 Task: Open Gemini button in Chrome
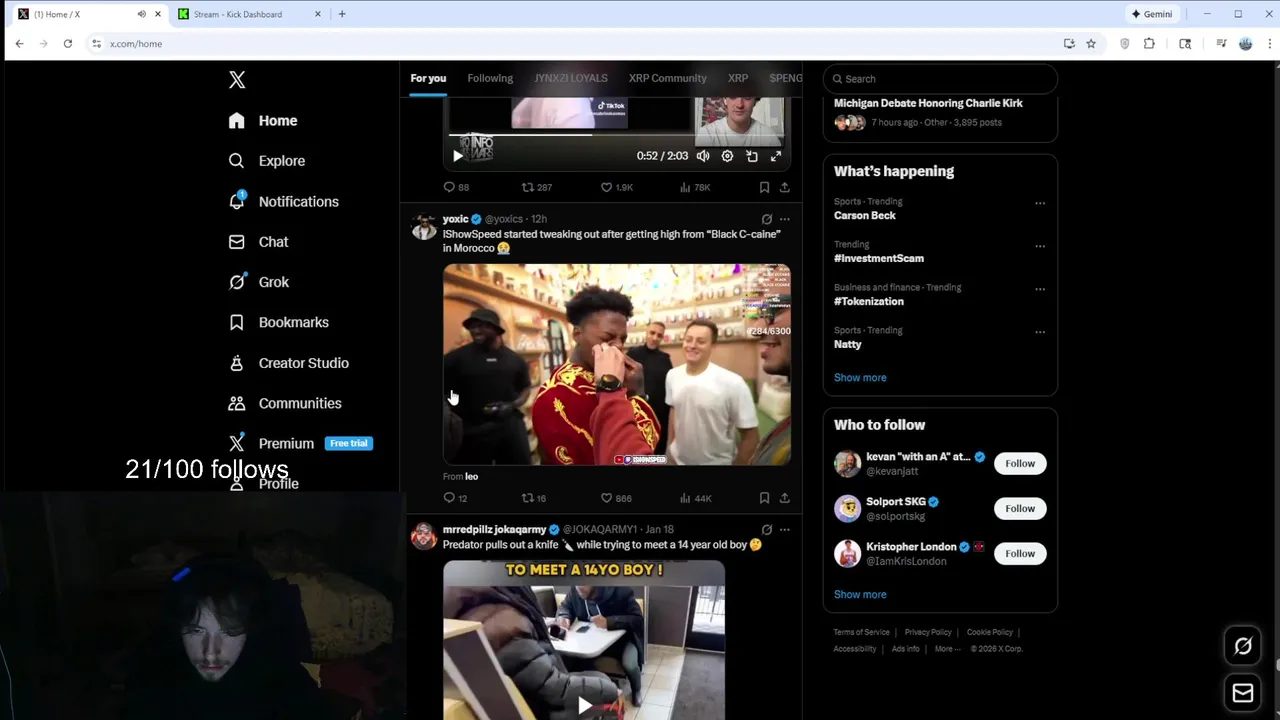point(1151,14)
